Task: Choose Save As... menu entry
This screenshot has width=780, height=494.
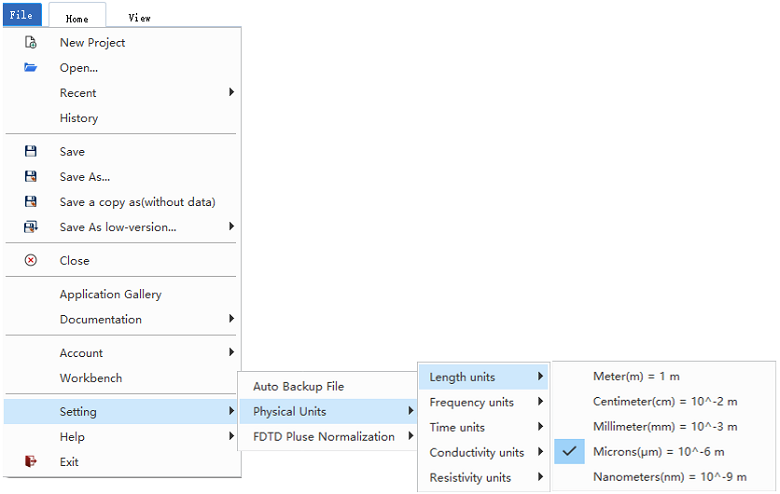Action: [122, 177]
